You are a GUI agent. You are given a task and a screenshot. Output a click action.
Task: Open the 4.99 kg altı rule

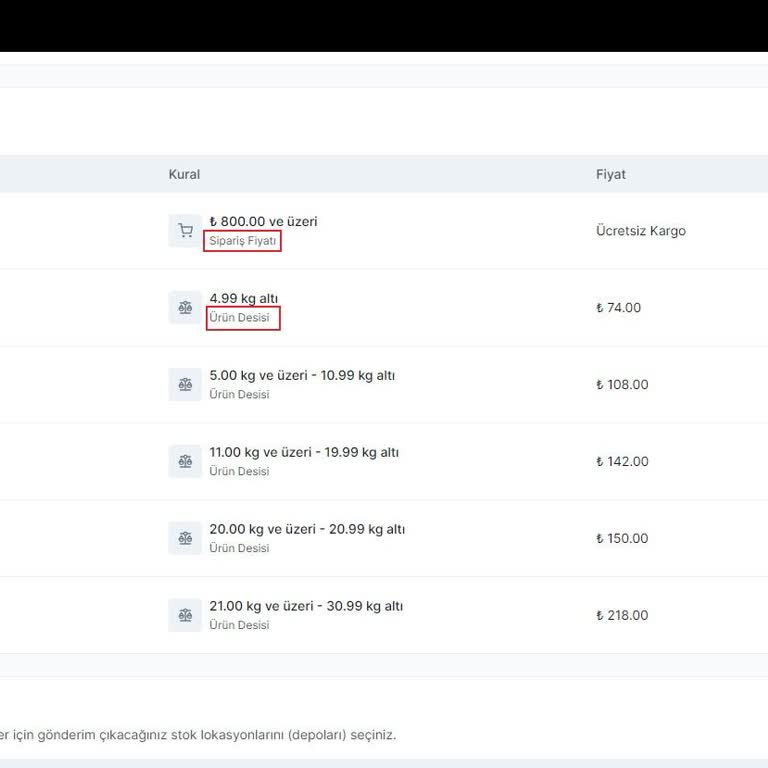click(244, 299)
